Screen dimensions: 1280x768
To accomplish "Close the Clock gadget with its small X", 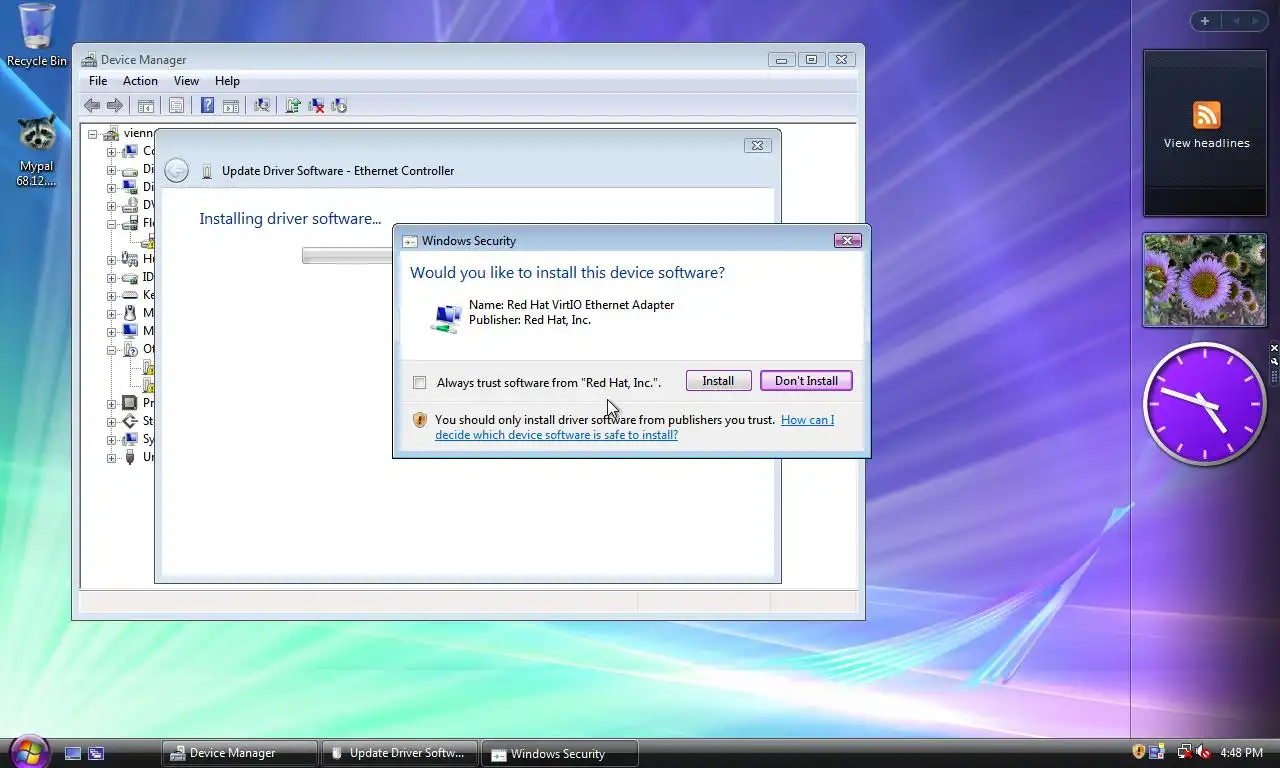I will point(1275,348).
